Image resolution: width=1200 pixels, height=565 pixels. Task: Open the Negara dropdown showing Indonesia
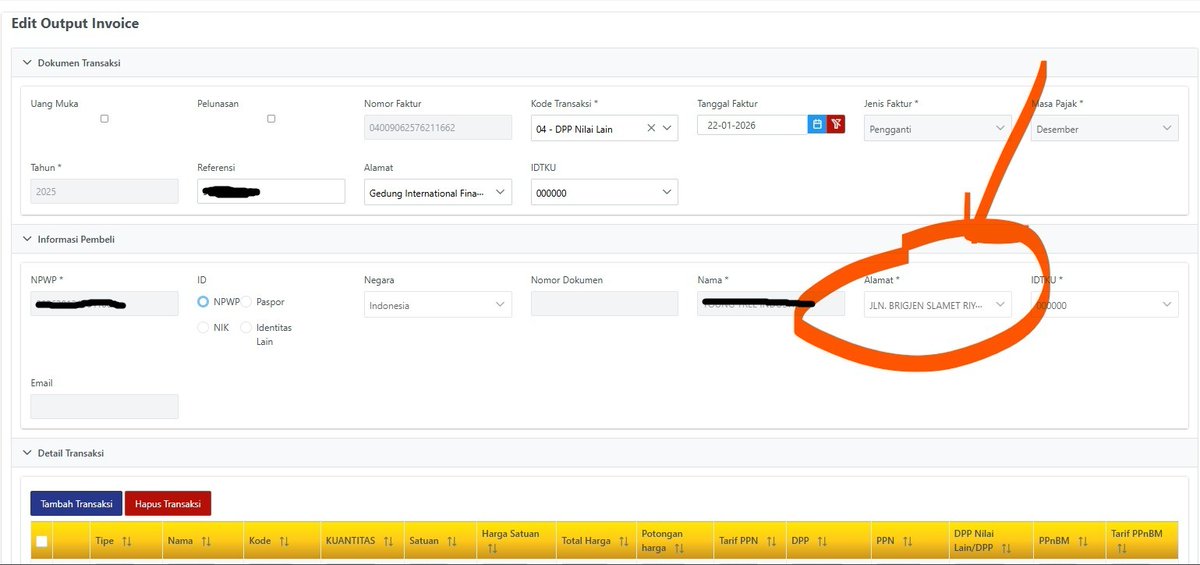click(438, 305)
